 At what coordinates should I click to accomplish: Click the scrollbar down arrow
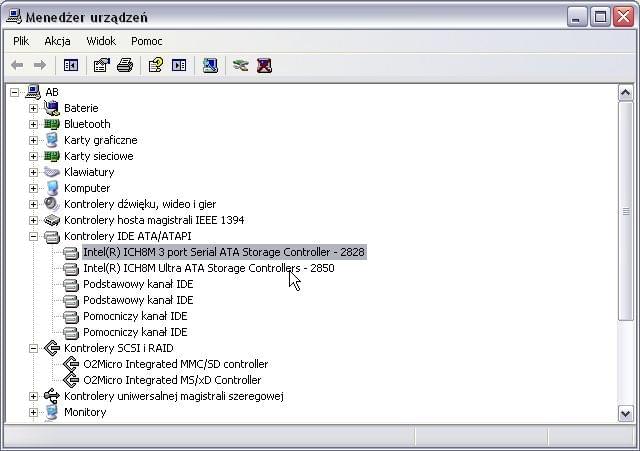click(626, 414)
